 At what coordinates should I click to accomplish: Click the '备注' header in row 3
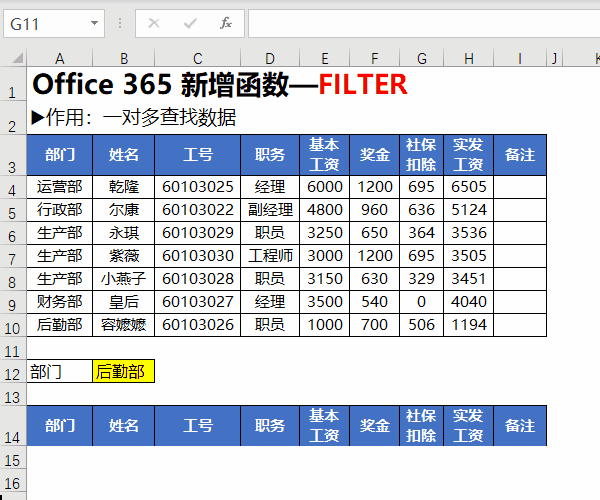coord(520,155)
